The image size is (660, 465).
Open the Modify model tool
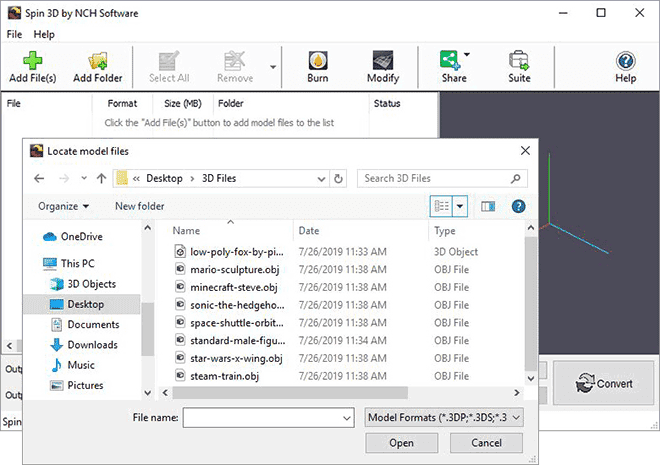pos(383,67)
